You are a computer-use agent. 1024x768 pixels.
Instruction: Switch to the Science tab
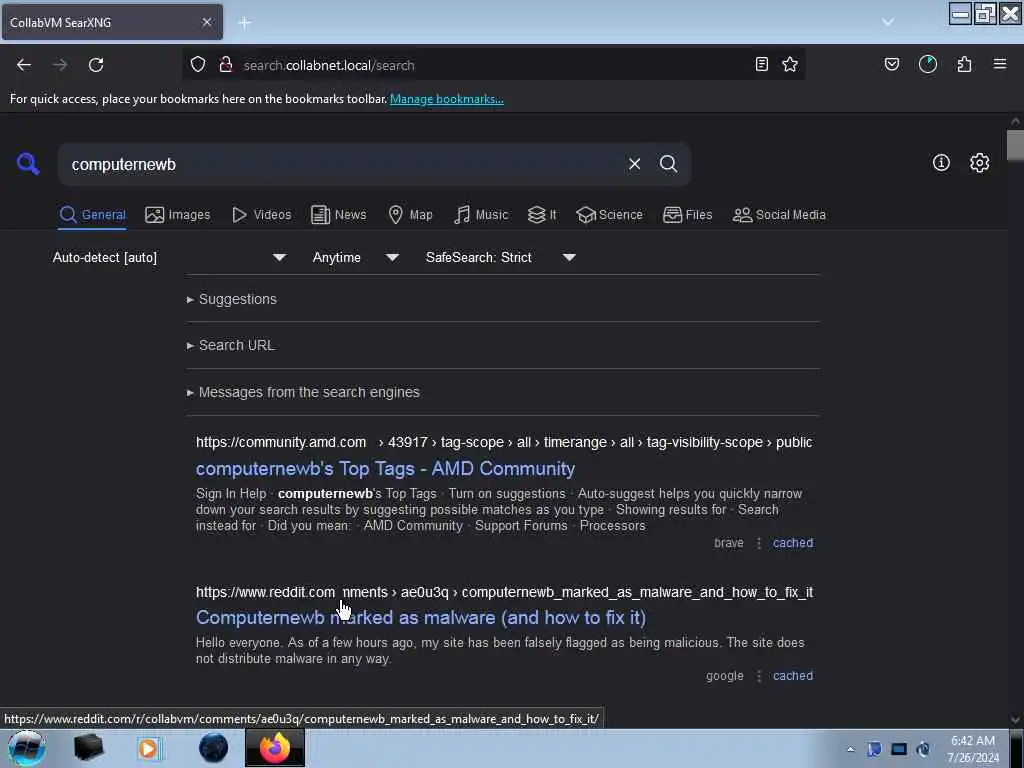point(609,215)
